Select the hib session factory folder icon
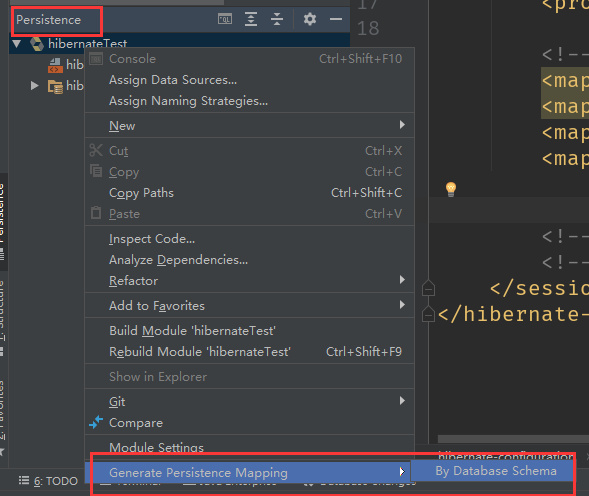 (x=55, y=86)
